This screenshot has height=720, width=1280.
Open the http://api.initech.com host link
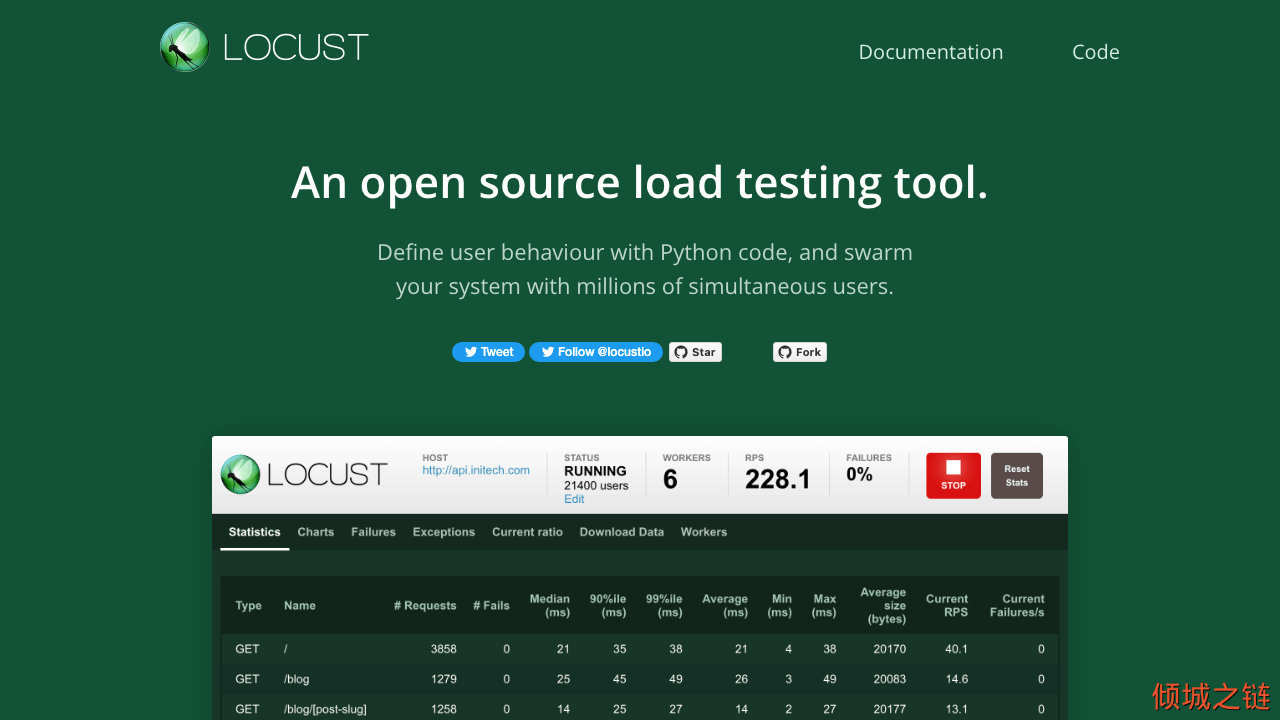click(476, 470)
